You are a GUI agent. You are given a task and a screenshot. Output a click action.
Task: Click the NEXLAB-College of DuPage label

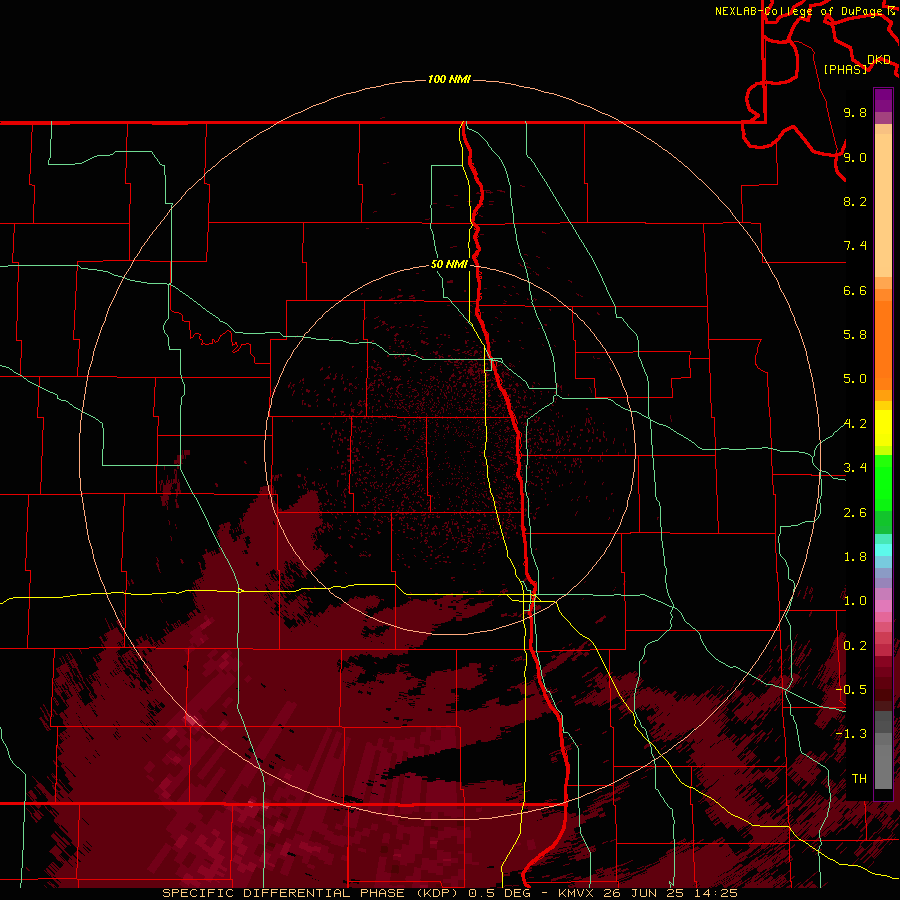tap(799, 11)
